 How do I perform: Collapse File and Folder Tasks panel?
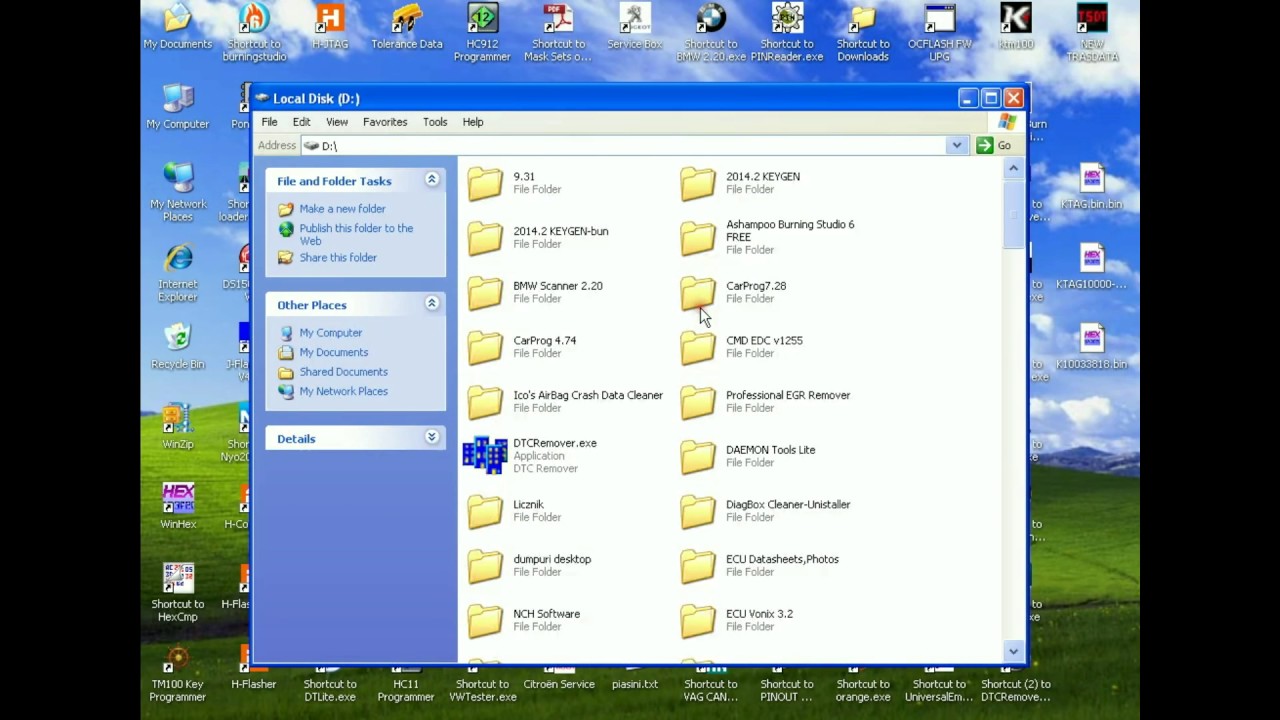(432, 180)
